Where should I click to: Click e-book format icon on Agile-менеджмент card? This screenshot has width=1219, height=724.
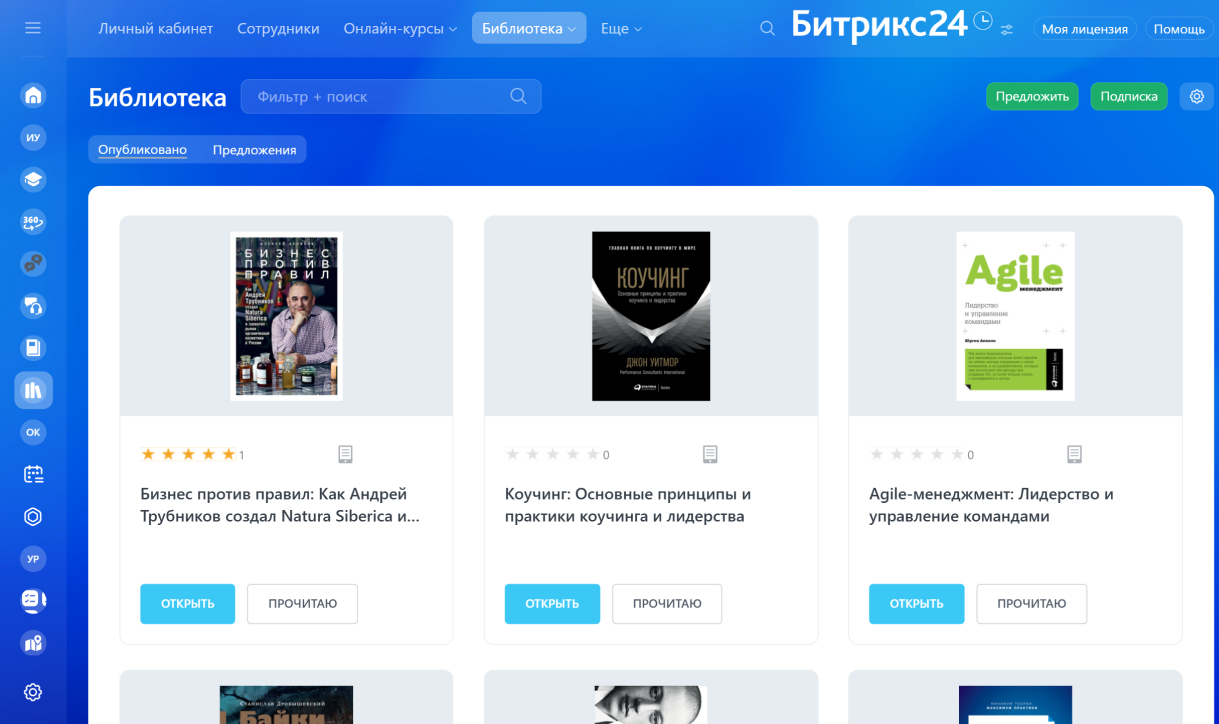pos(1074,454)
